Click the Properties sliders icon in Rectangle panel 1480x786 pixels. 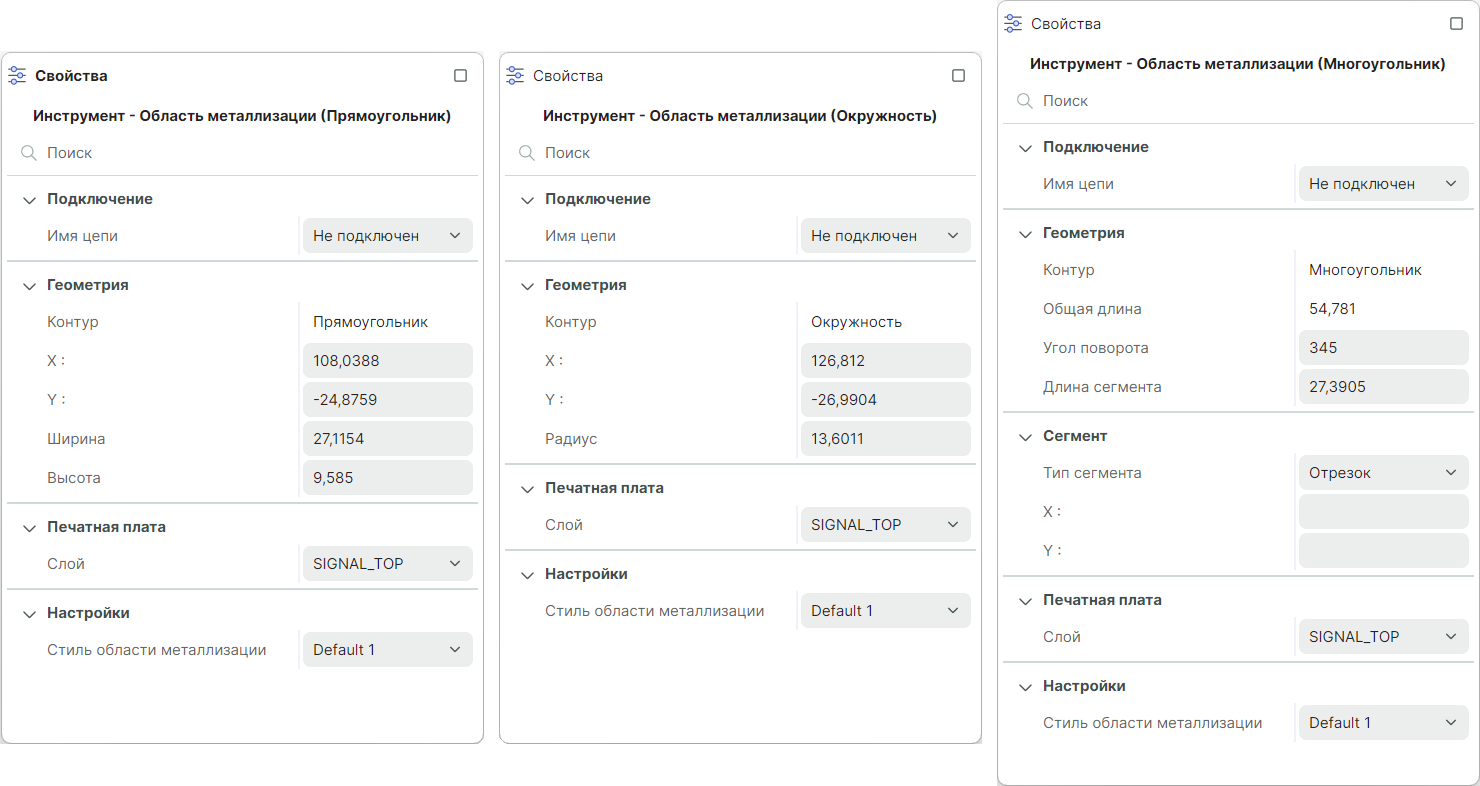17,76
